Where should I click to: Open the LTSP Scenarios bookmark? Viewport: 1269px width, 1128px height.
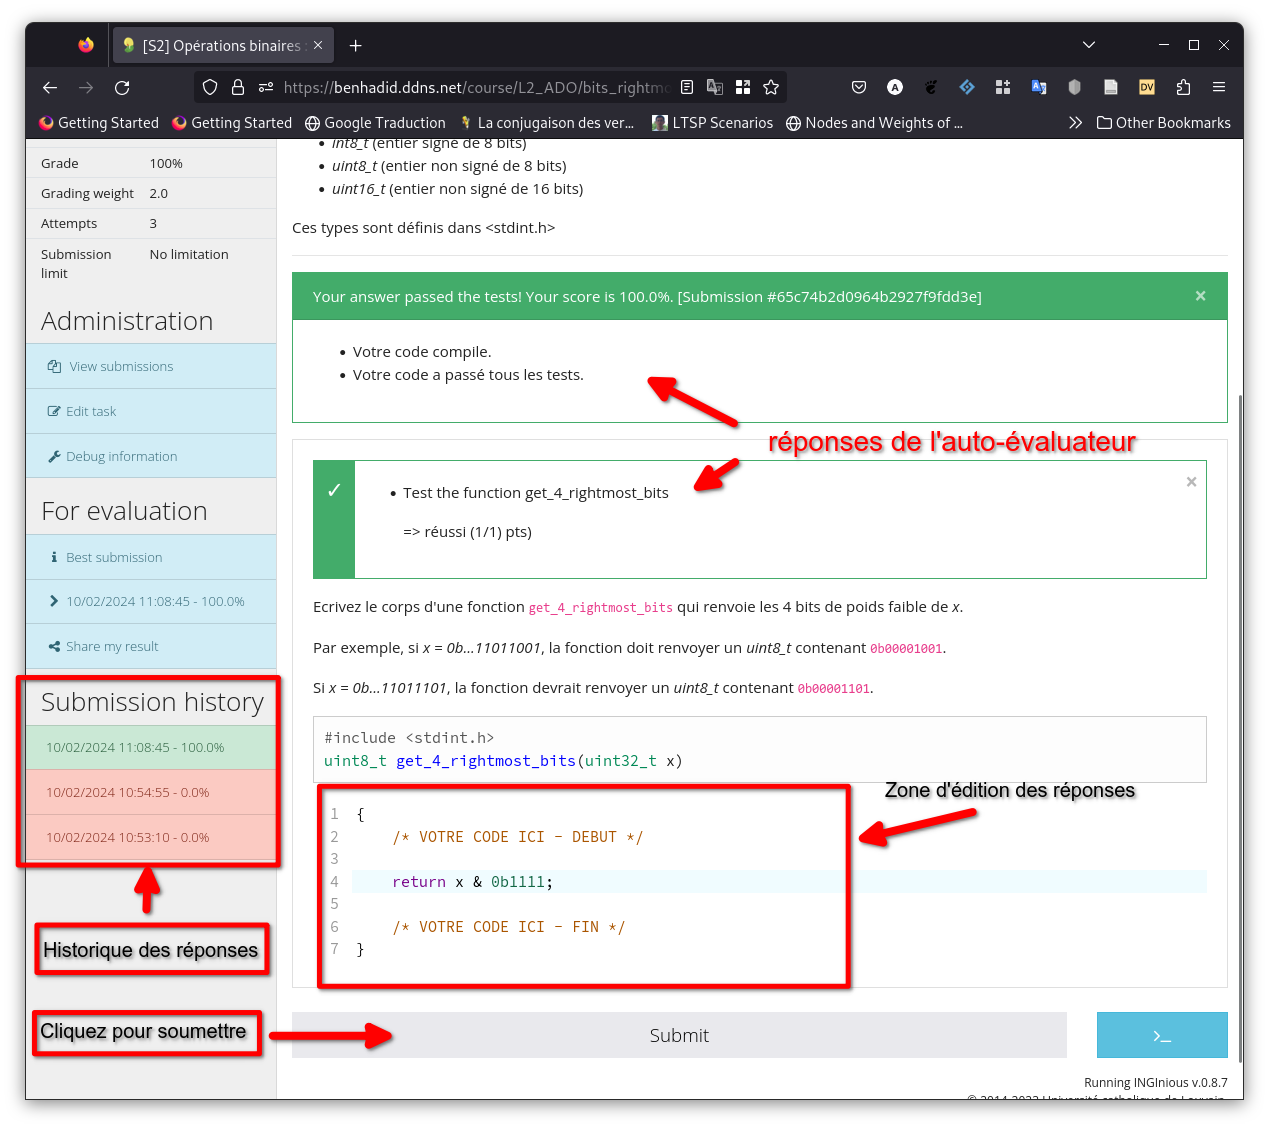pyautogui.click(x=712, y=123)
